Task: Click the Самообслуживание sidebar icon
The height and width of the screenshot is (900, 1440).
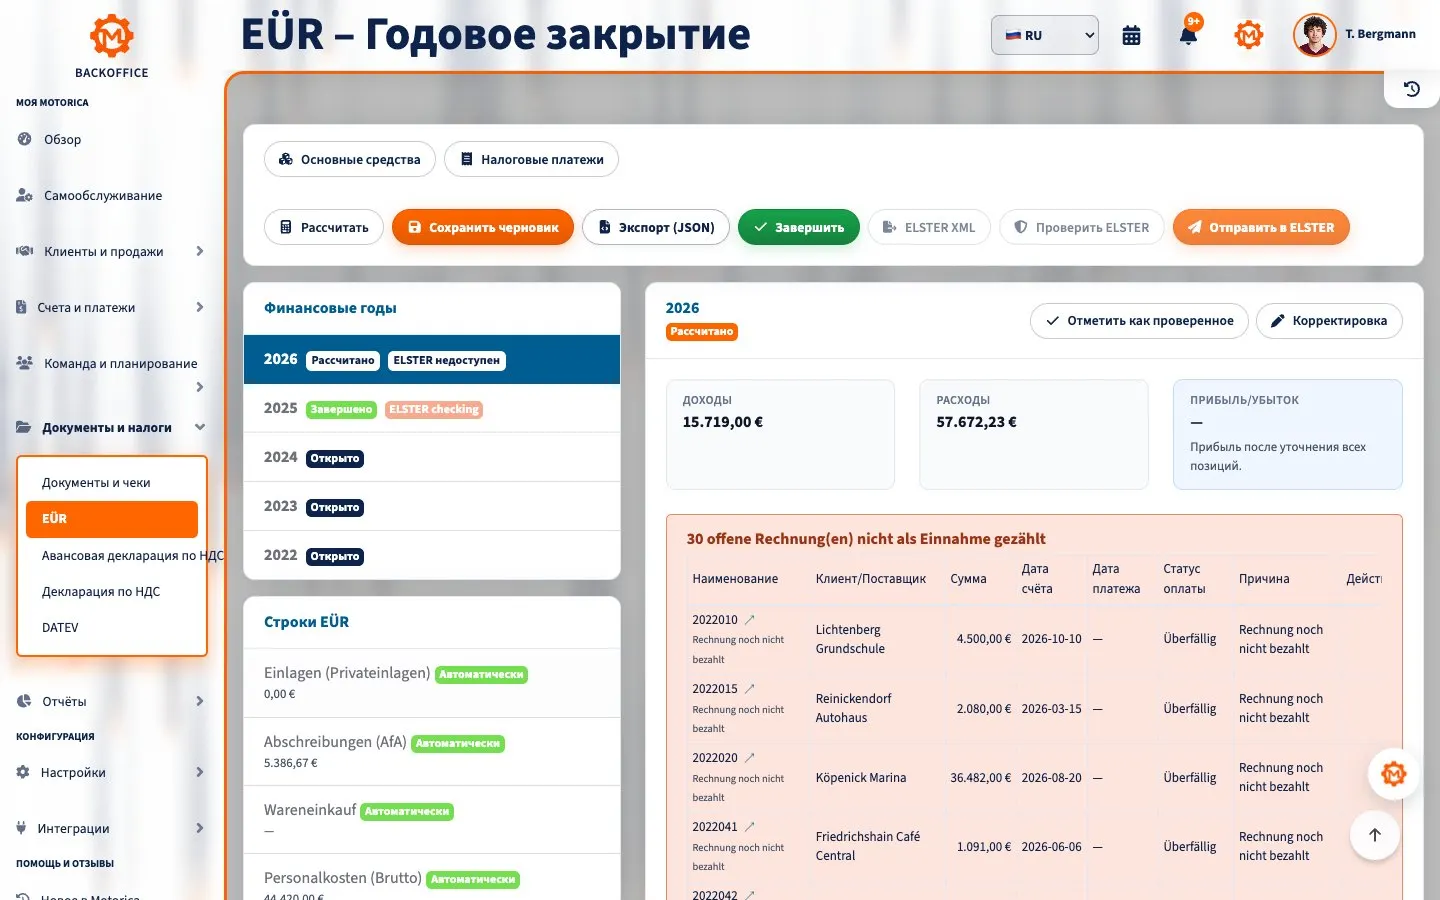Action: pos(24,195)
